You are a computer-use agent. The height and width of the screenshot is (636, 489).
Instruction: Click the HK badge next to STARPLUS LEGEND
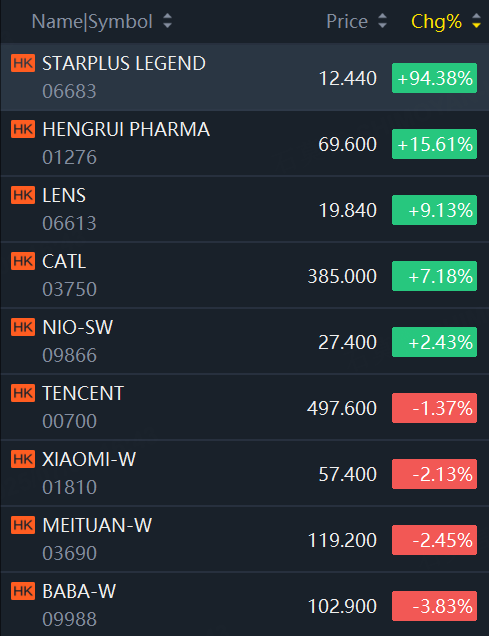23,63
